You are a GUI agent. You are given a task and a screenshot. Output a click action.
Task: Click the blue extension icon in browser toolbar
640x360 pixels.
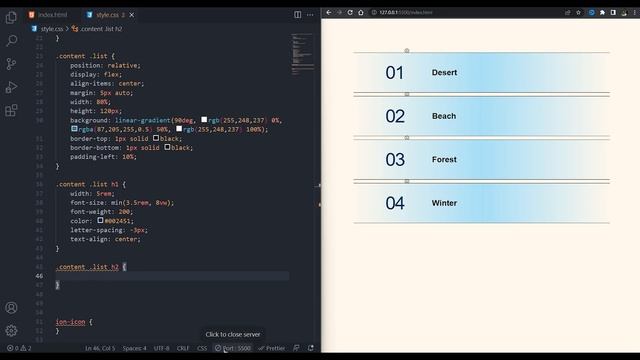[x=591, y=13]
